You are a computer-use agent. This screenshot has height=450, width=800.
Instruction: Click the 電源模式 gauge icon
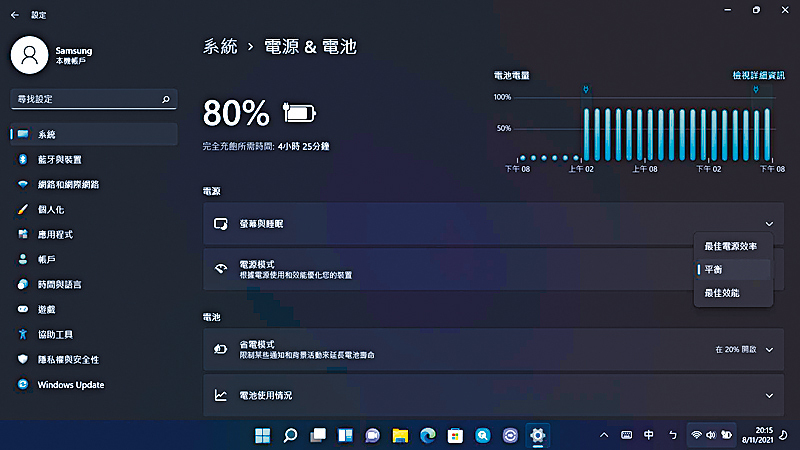click(x=220, y=269)
